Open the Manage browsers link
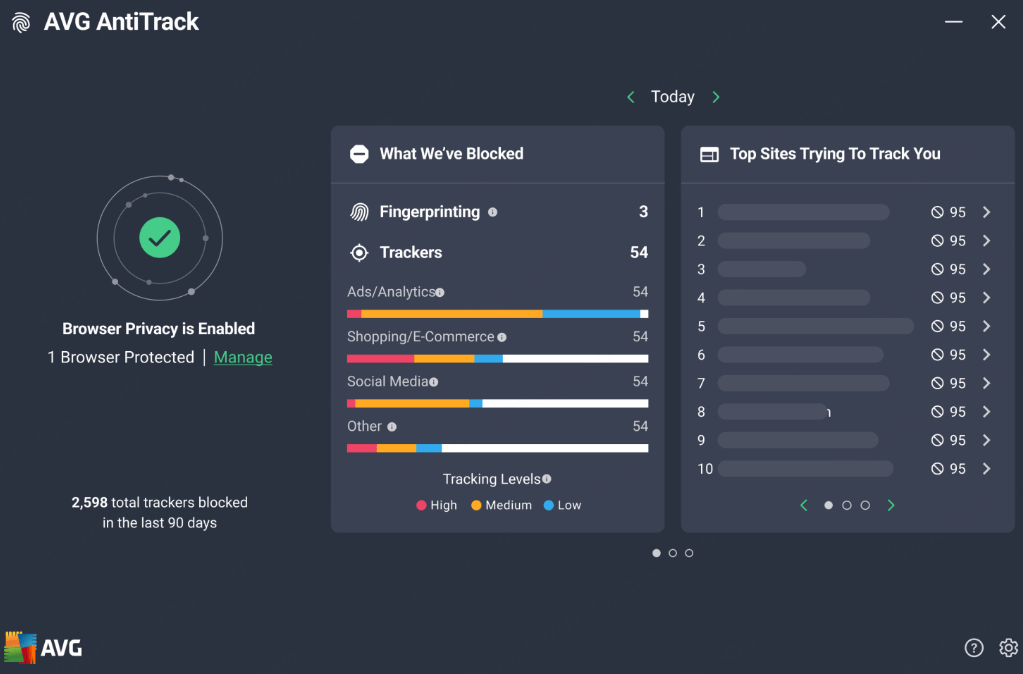Screen dimensions: 1023x674 (243, 358)
